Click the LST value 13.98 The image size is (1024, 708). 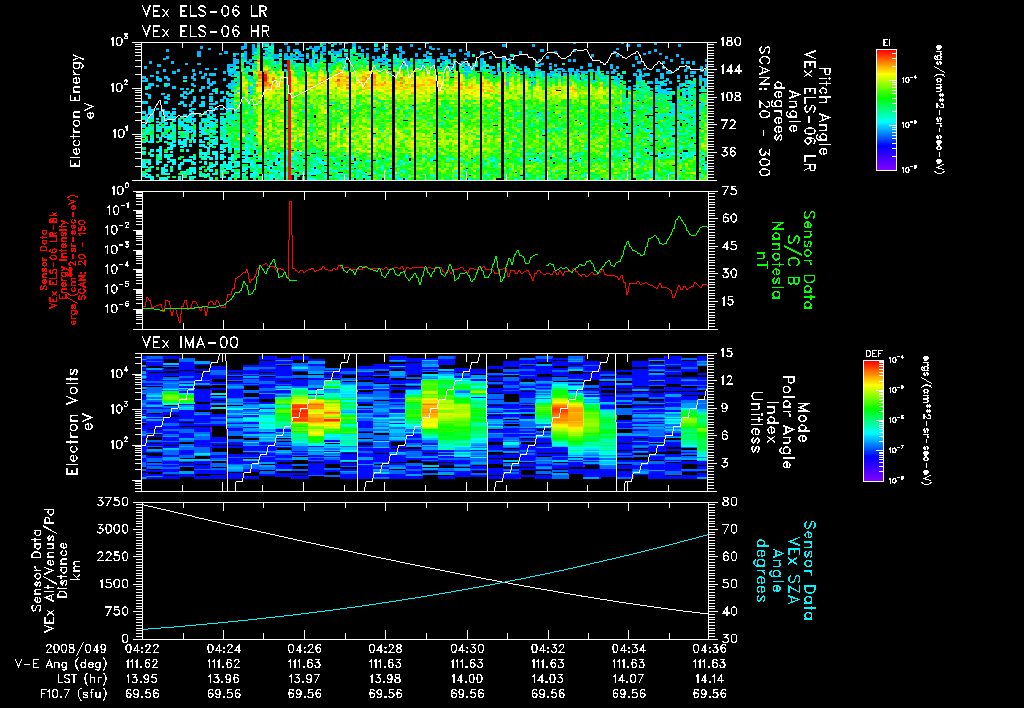point(385,679)
